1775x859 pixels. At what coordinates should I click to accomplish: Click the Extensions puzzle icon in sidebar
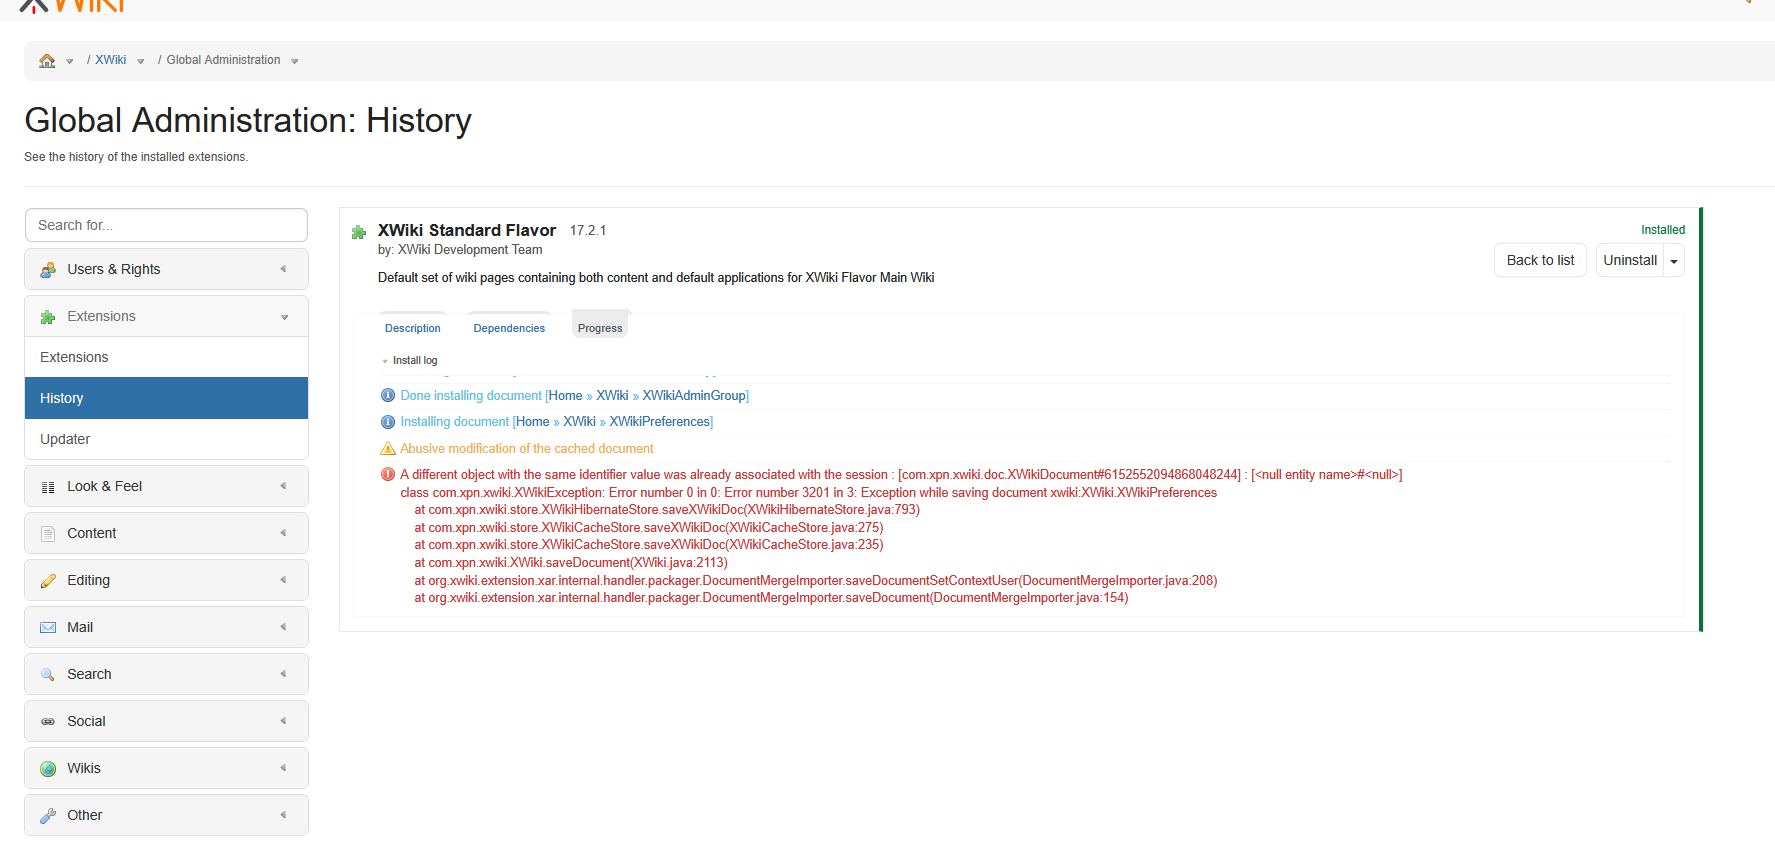[x=48, y=317]
